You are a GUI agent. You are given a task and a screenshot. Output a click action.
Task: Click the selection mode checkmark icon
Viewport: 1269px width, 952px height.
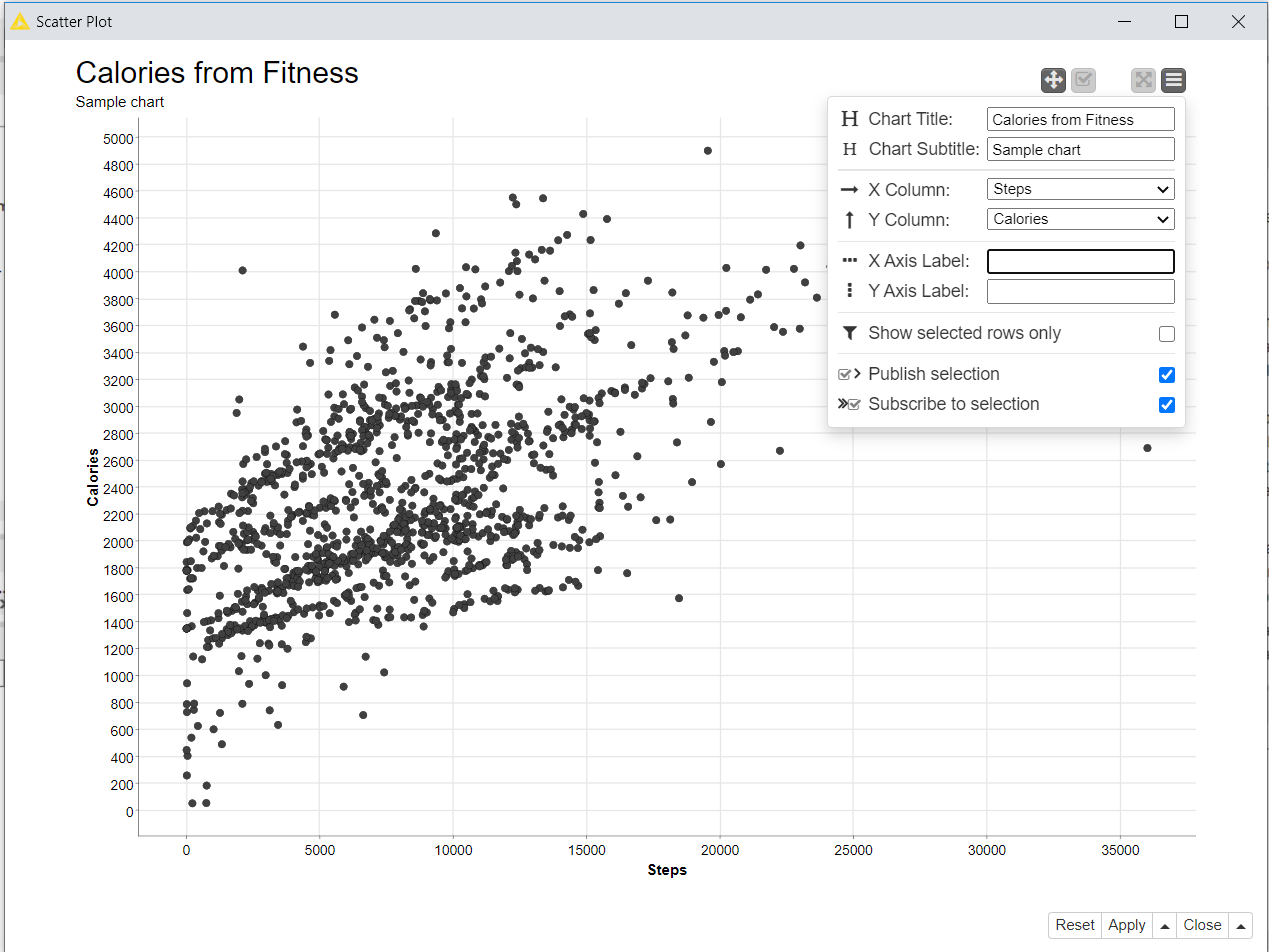tap(1083, 81)
